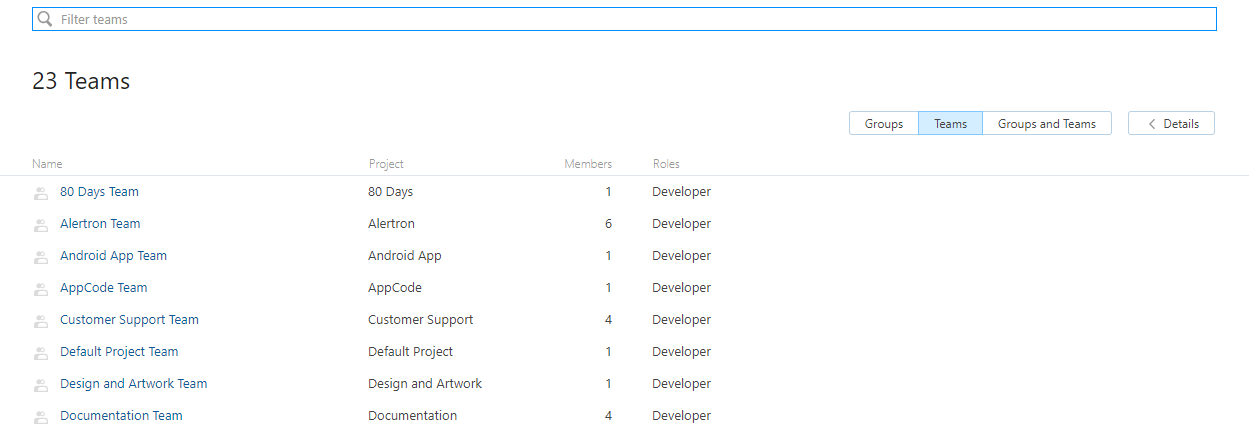1249x430 pixels.
Task: Click member count 1 for 80 Days Team
Action: tap(608, 192)
